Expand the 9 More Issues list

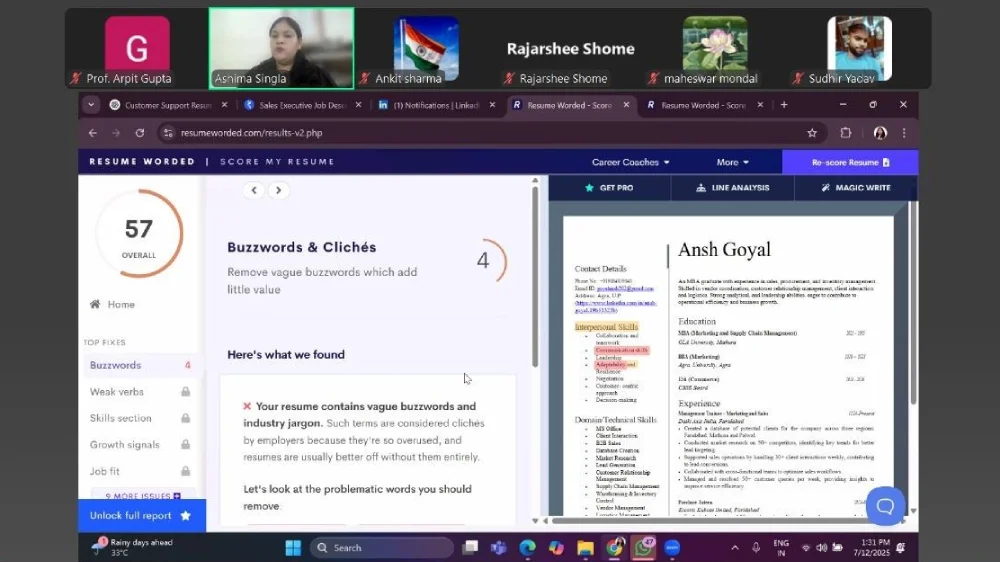[x=142, y=495]
